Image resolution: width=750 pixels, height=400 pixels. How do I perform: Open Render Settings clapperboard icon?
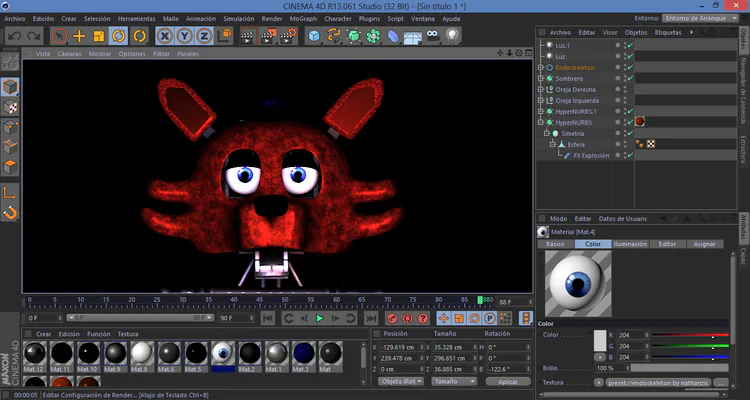click(289, 36)
